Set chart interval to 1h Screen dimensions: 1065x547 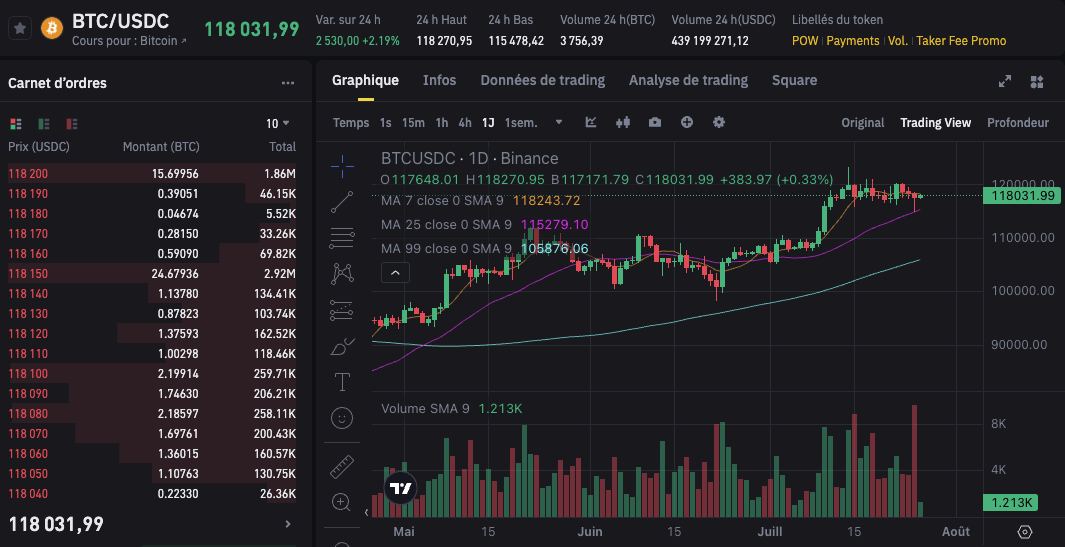point(441,123)
